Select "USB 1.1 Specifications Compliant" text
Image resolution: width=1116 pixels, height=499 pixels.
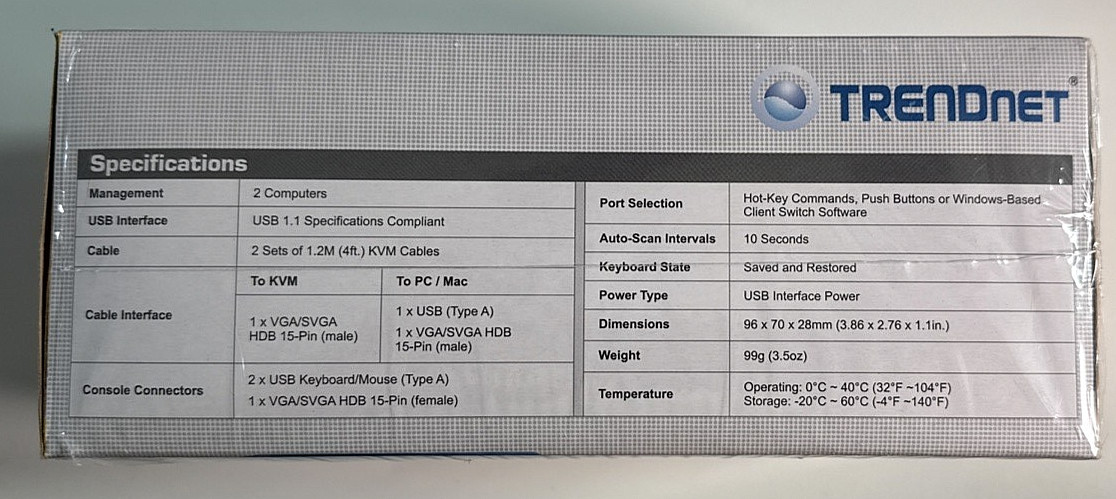[349, 221]
